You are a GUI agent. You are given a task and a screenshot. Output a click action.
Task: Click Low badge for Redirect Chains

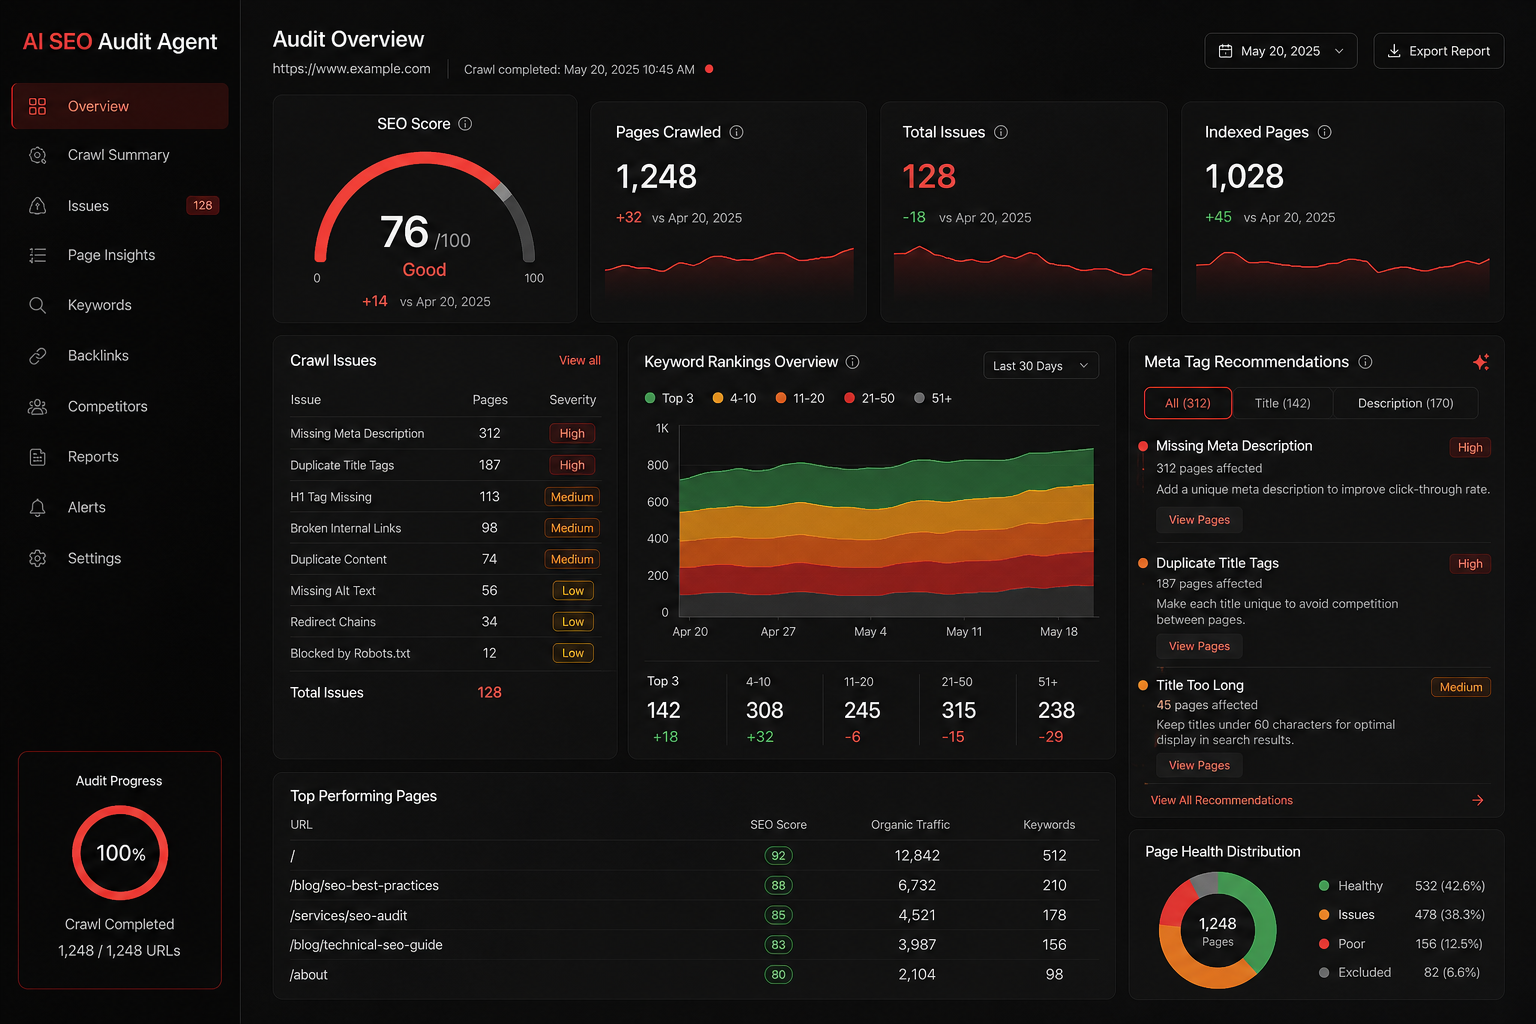coord(573,622)
